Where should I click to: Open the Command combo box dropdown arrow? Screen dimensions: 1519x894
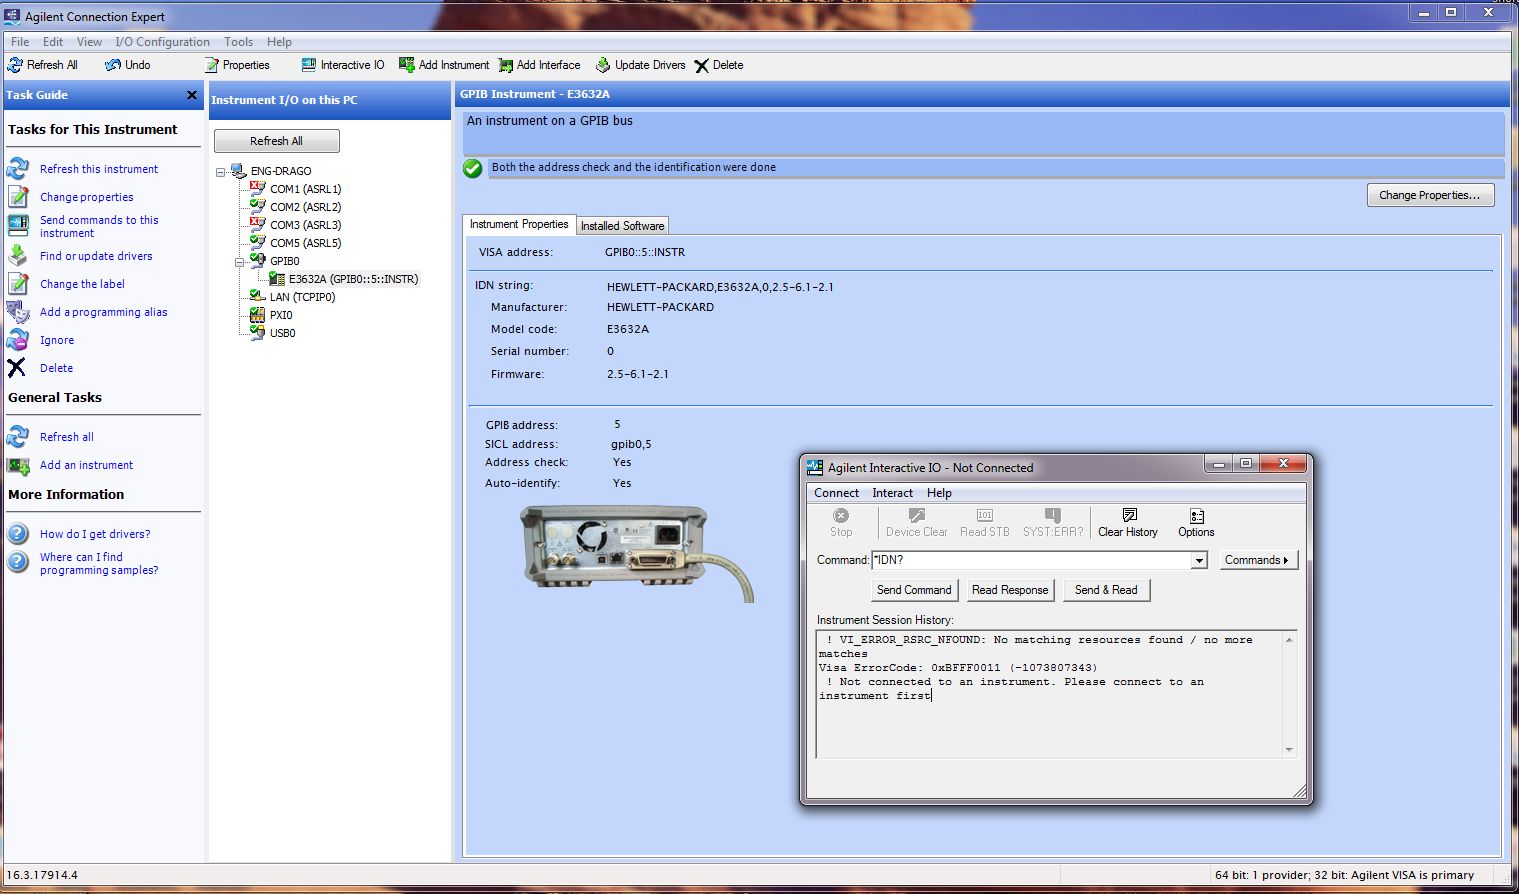pos(1199,561)
